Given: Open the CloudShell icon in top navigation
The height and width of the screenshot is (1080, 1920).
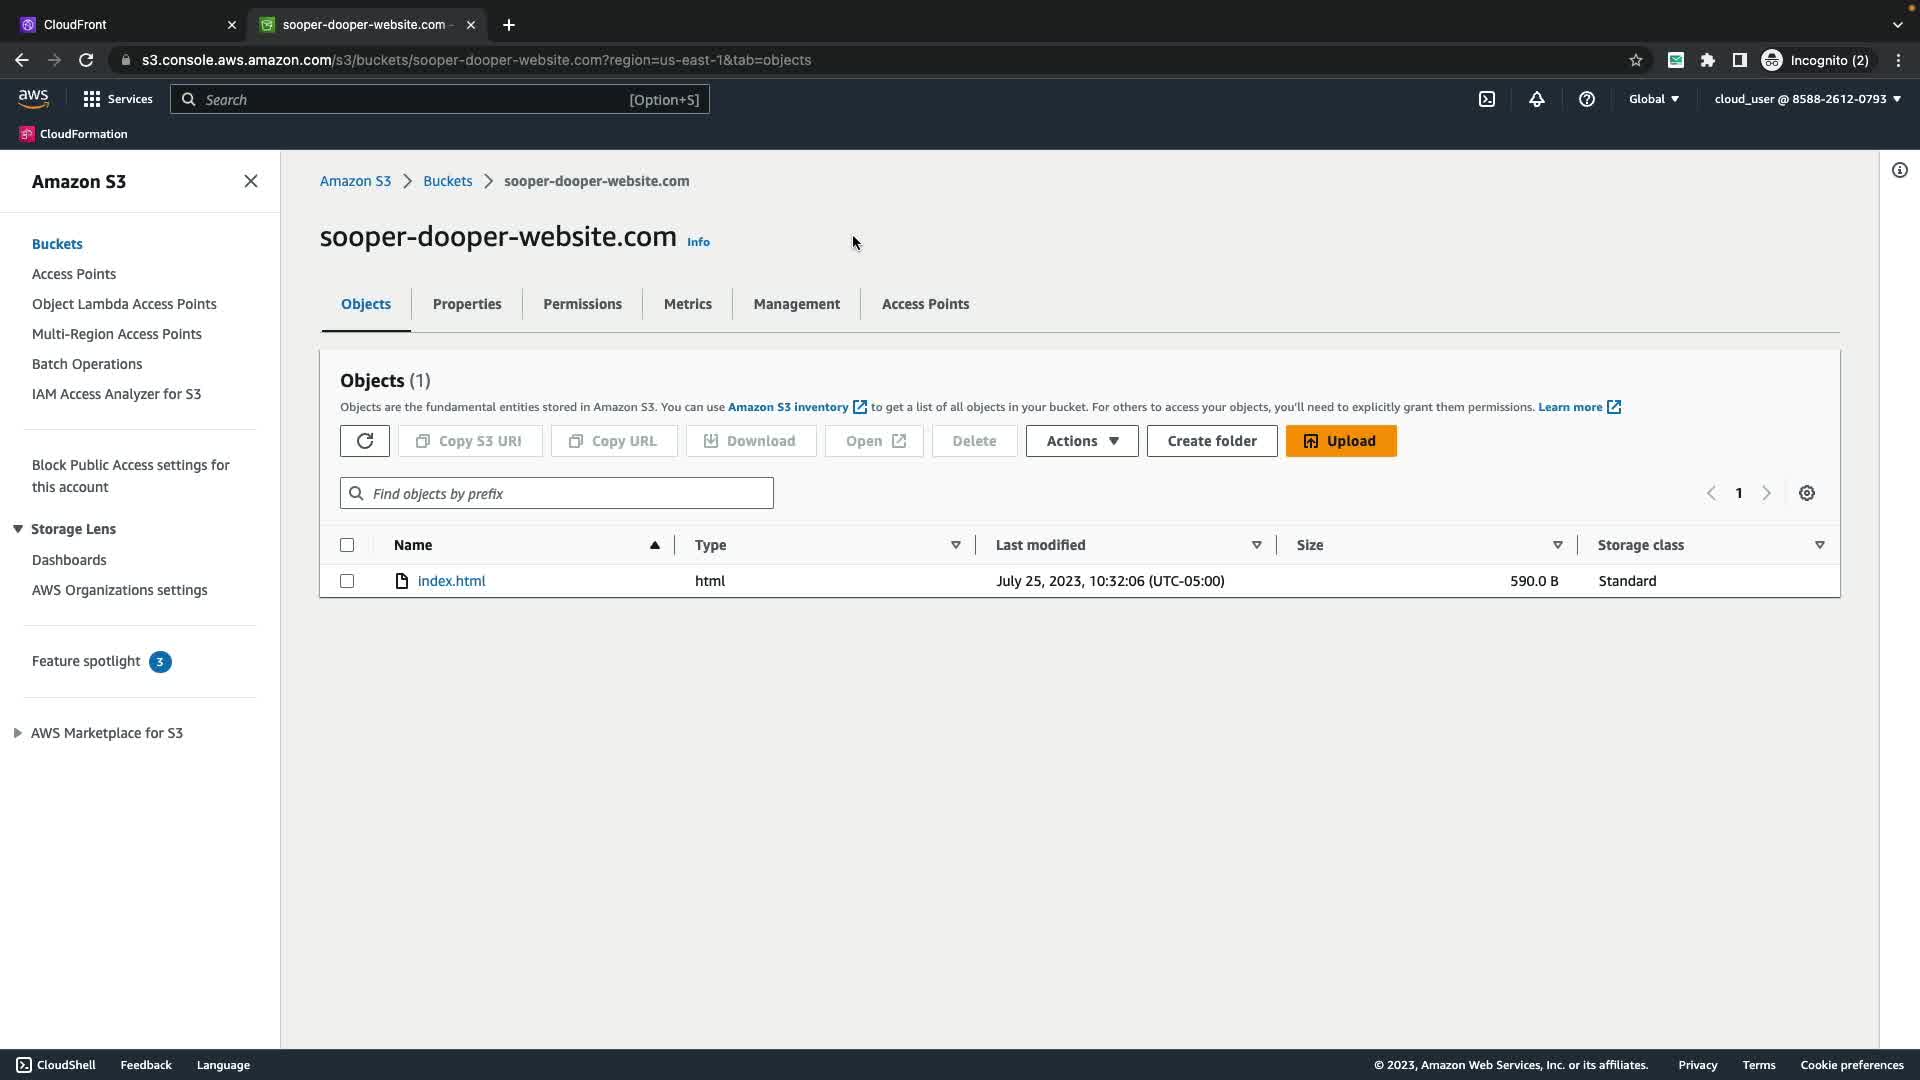Looking at the screenshot, I should tap(1487, 99).
